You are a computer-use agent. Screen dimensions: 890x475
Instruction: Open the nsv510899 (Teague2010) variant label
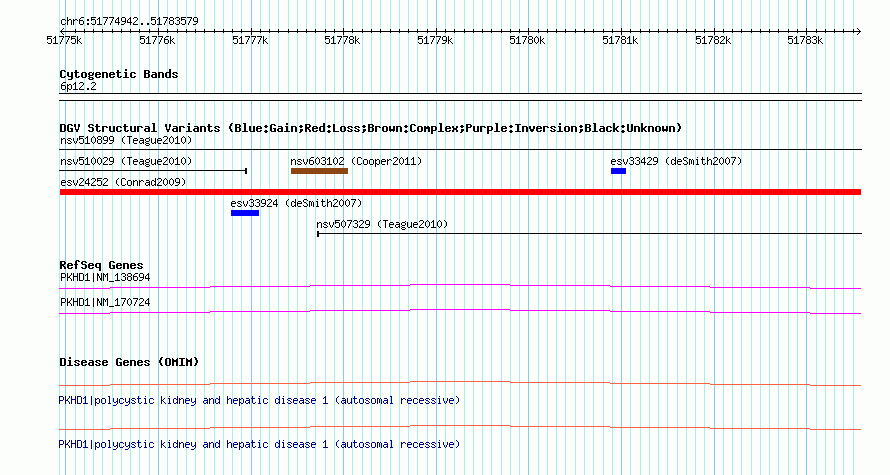click(x=126, y=140)
